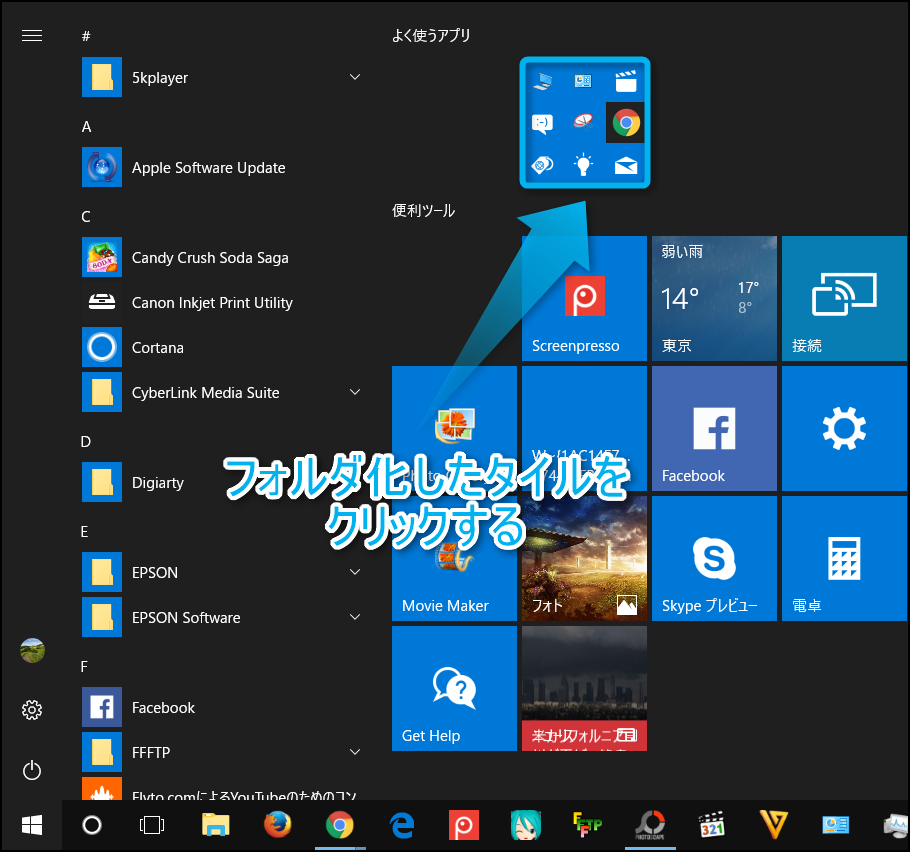
Task: Launch Skype Preview tile
Action: coord(713,558)
